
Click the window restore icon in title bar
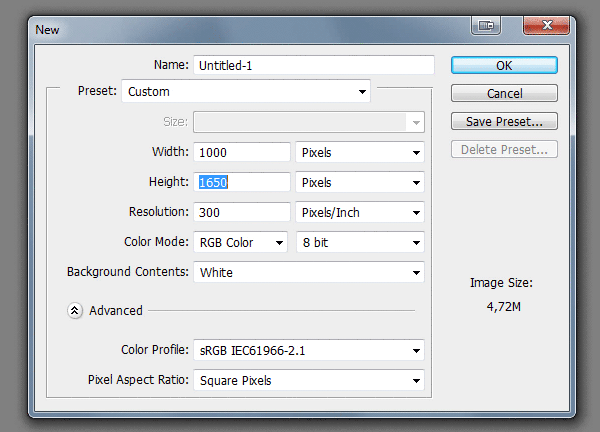click(487, 28)
